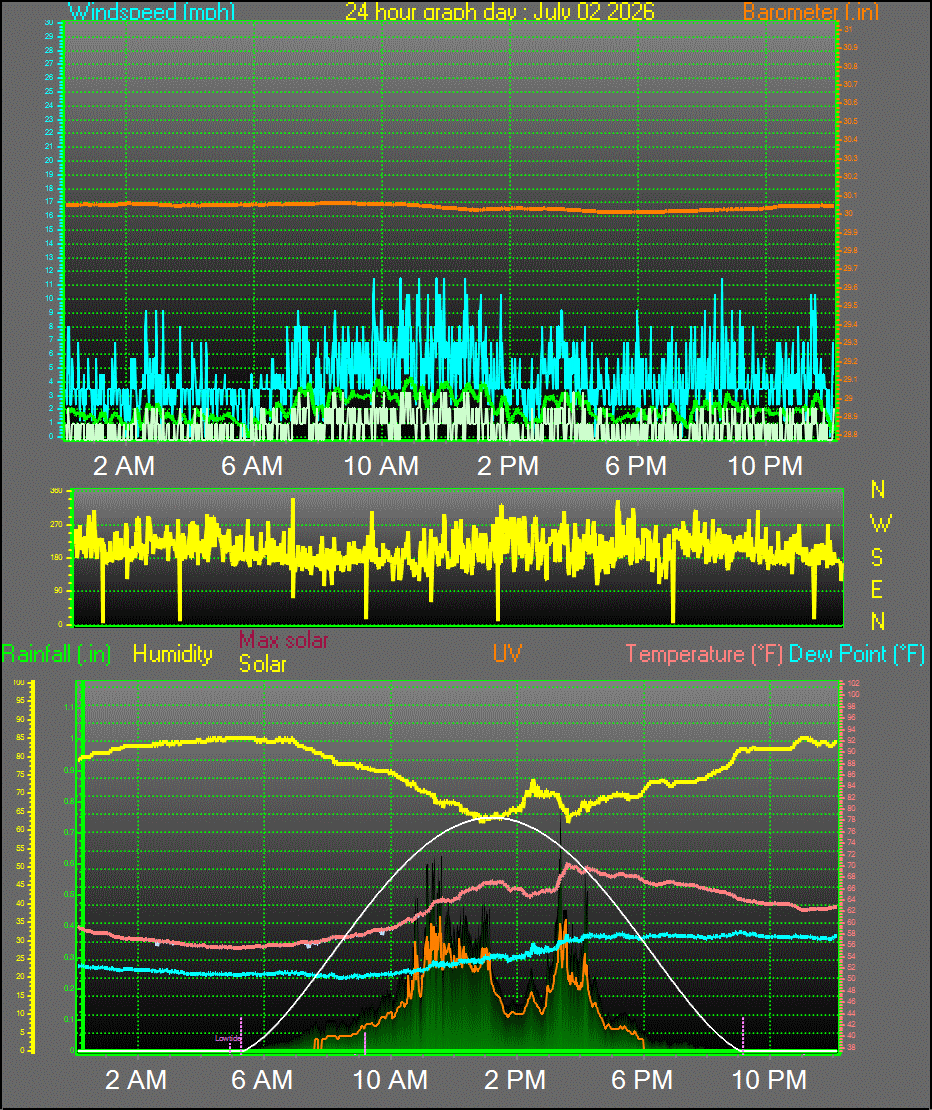Screen dimensions: 932x1110
Task: Click the top "N" wind direction label
Action: [x=878, y=489]
